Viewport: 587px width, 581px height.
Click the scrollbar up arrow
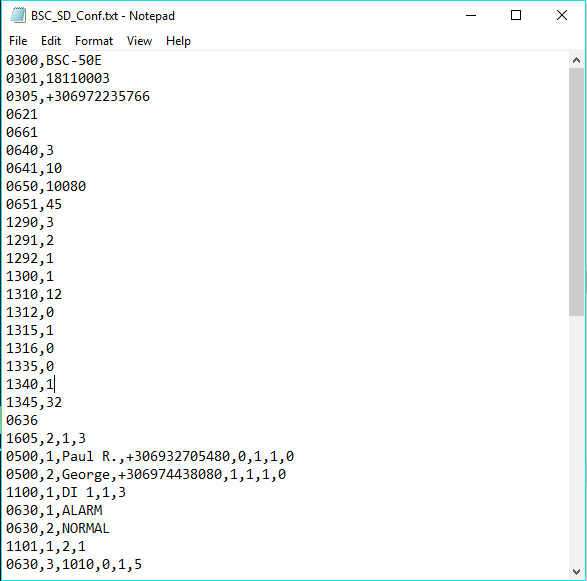(x=577, y=60)
